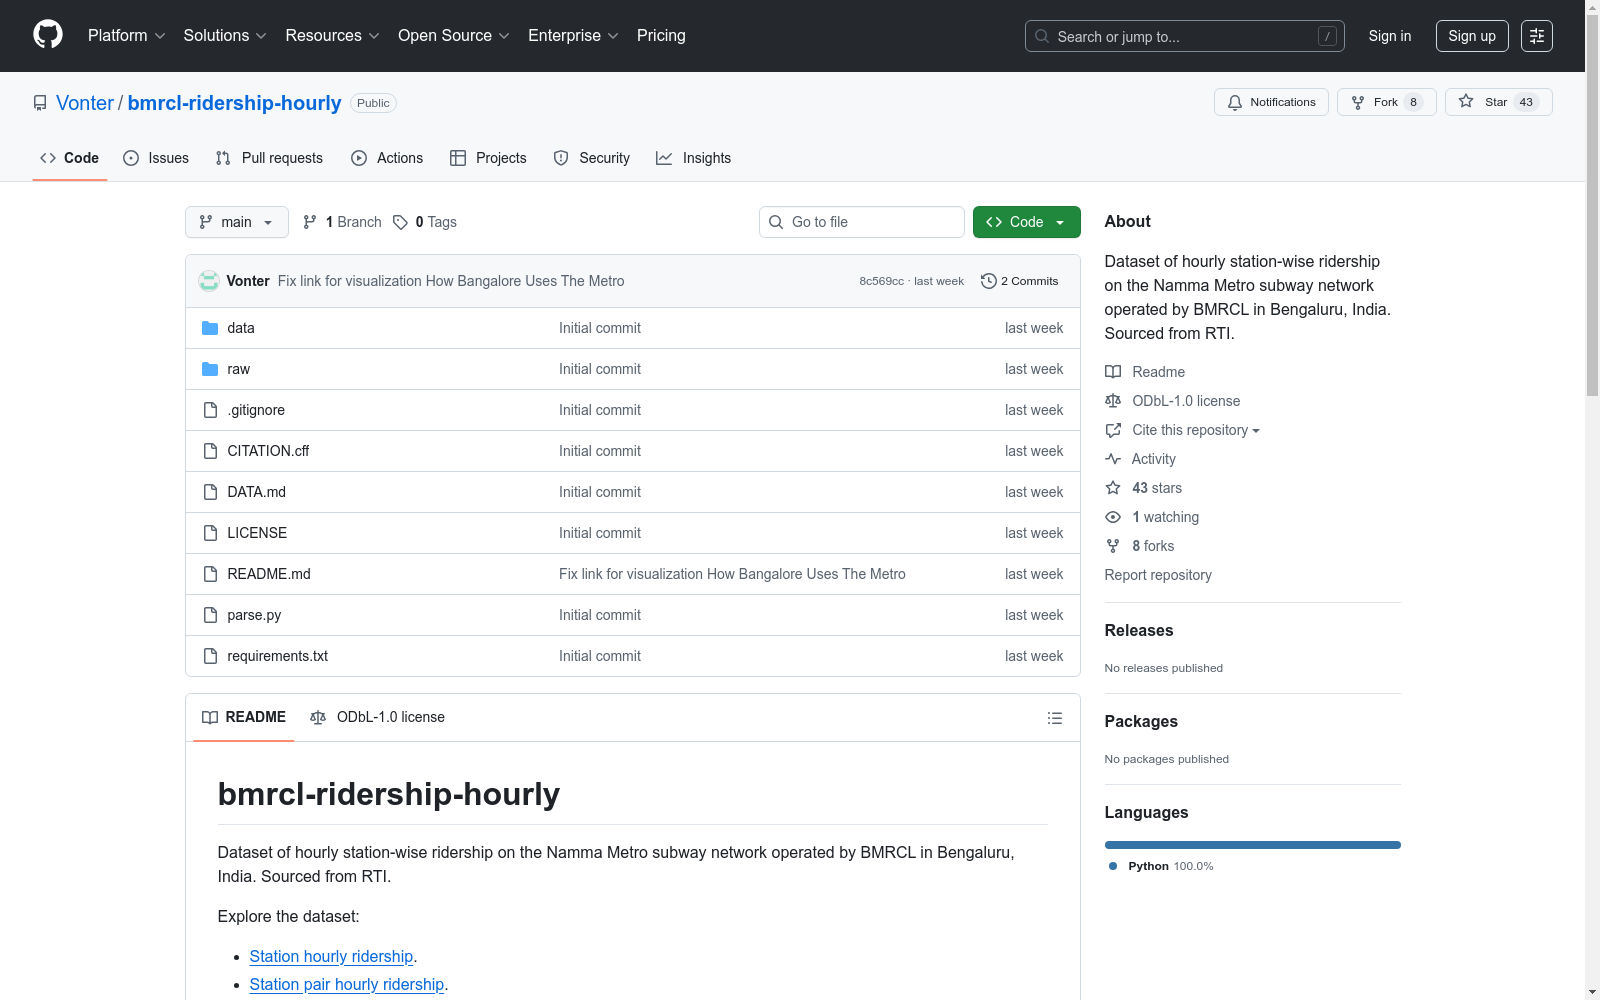Star the bmrcl-ridership-hourly repository
This screenshot has width=1600, height=1000.
coord(1498,102)
